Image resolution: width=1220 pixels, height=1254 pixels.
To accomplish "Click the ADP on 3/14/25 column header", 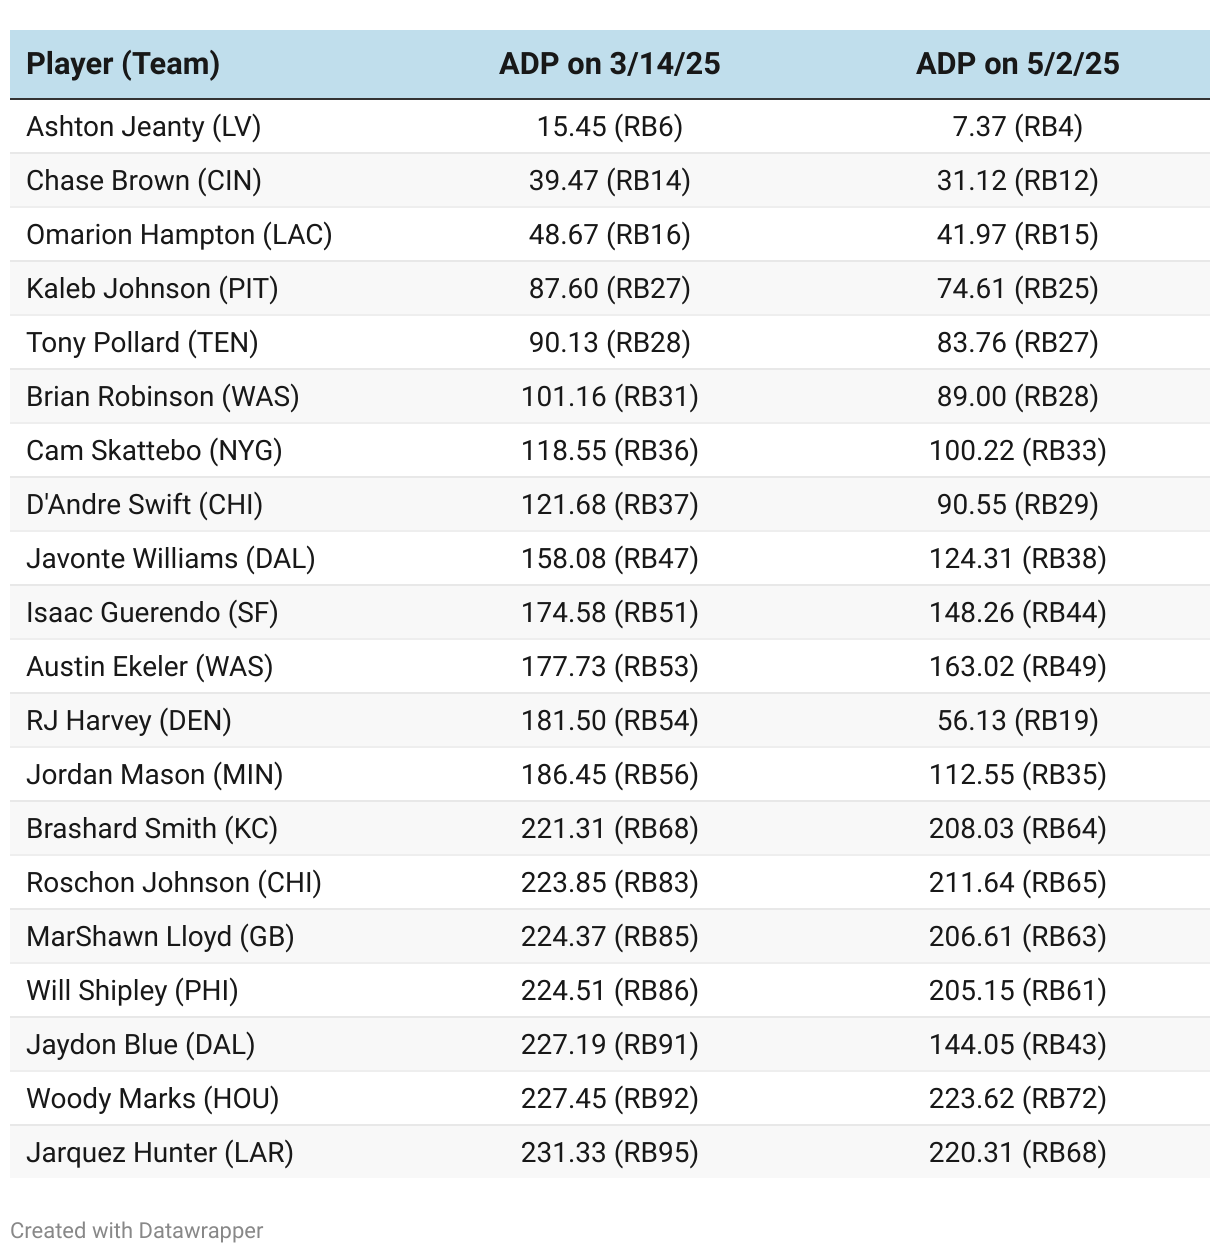I will click(609, 64).
